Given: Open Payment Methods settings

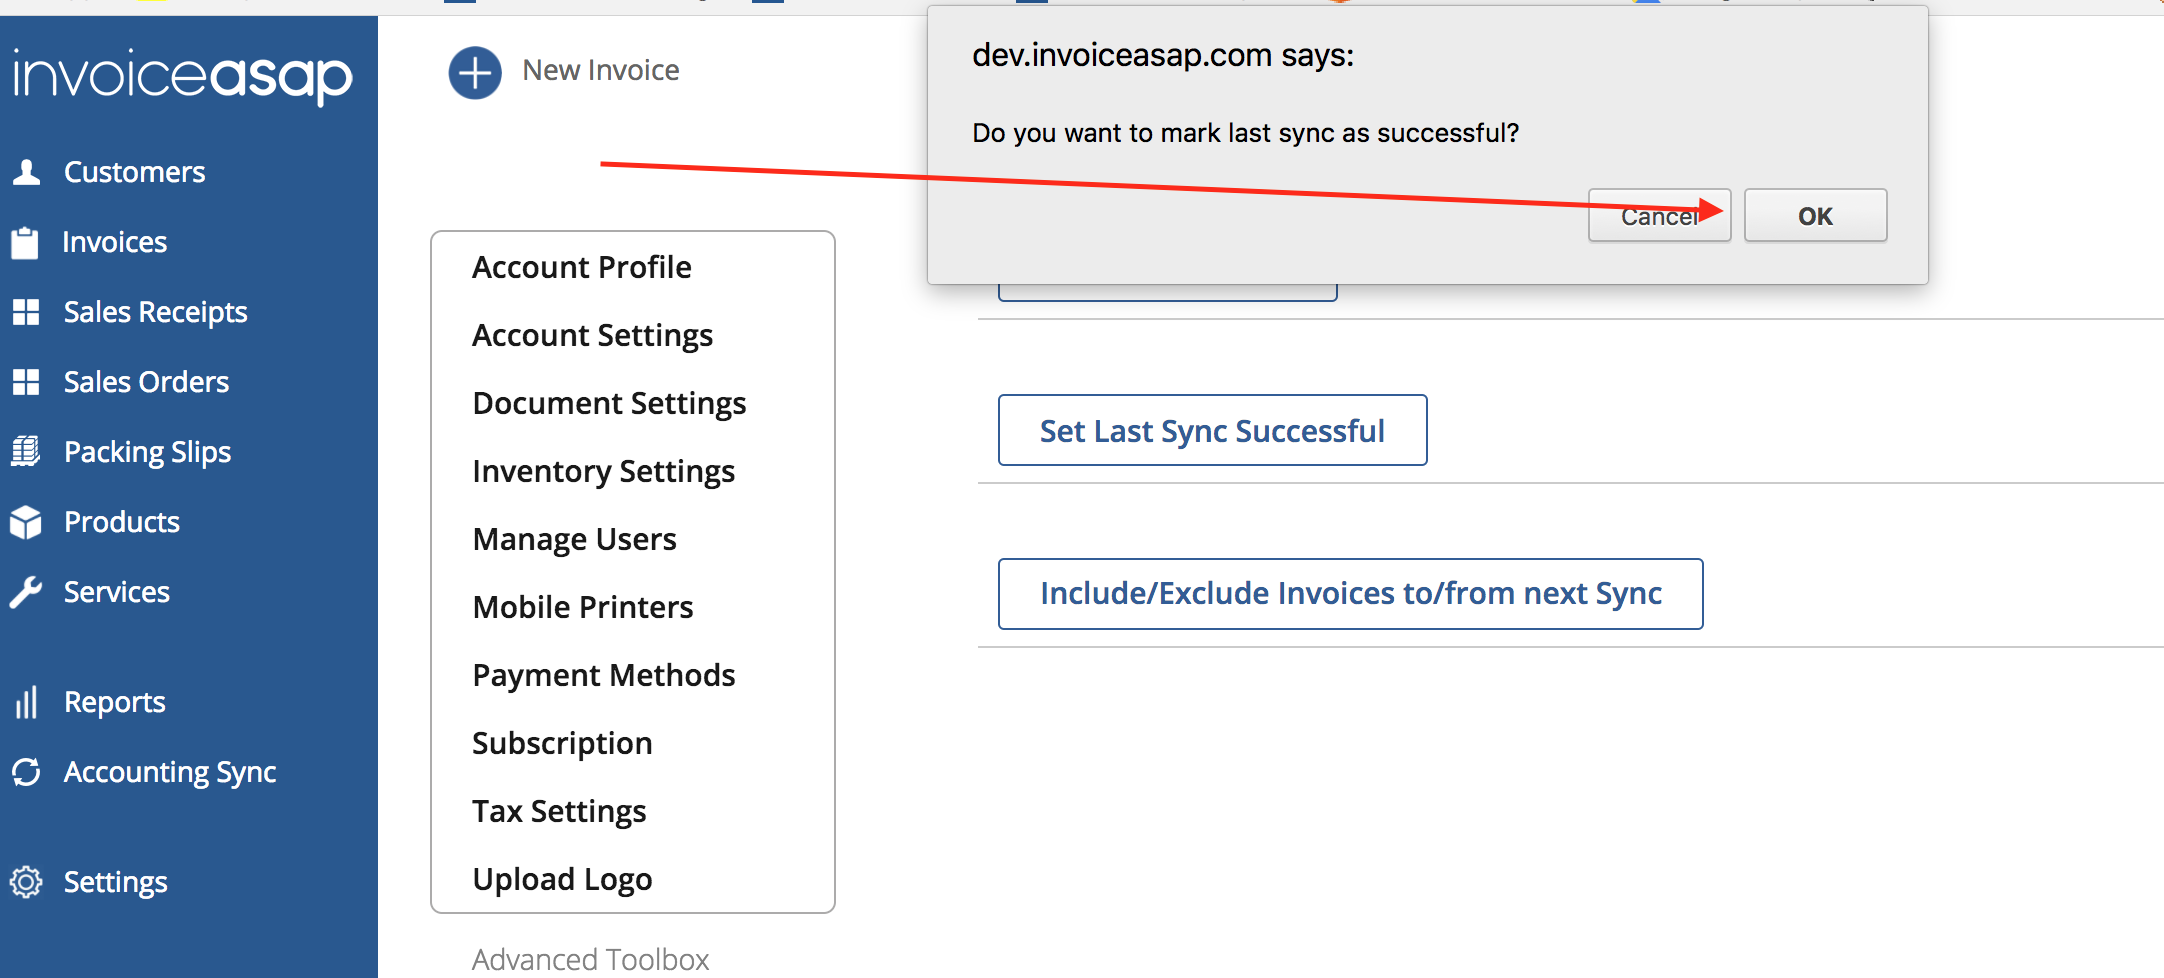Looking at the screenshot, I should pos(603,675).
